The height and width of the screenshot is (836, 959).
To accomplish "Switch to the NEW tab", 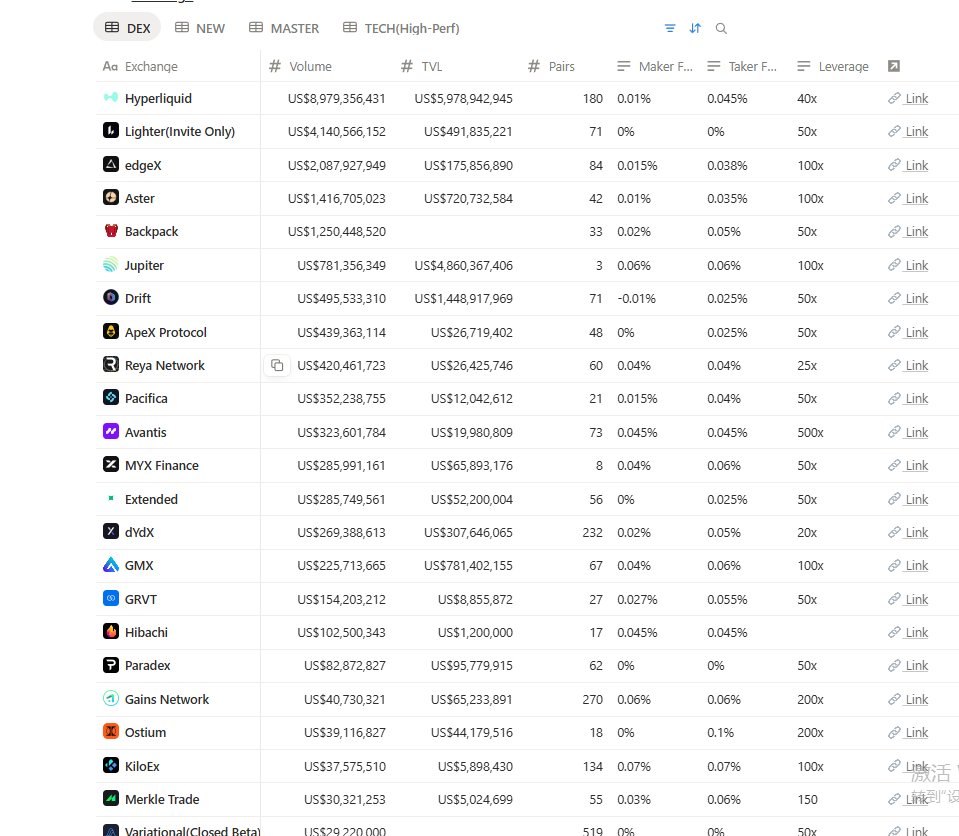I will point(200,28).
